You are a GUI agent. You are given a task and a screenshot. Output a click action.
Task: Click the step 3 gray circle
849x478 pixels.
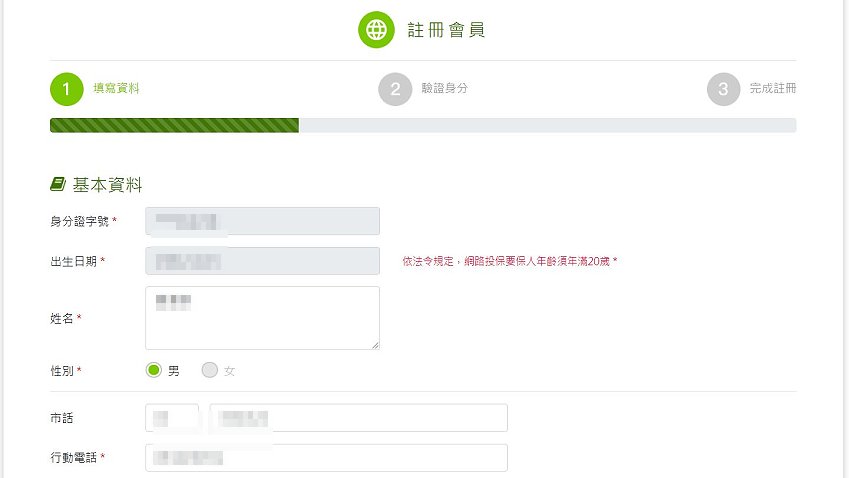click(x=723, y=89)
